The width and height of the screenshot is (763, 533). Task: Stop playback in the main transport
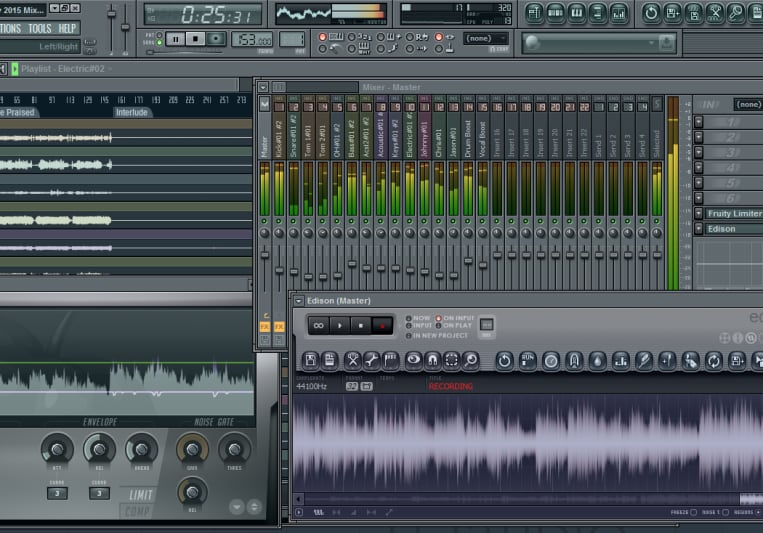(195, 39)
